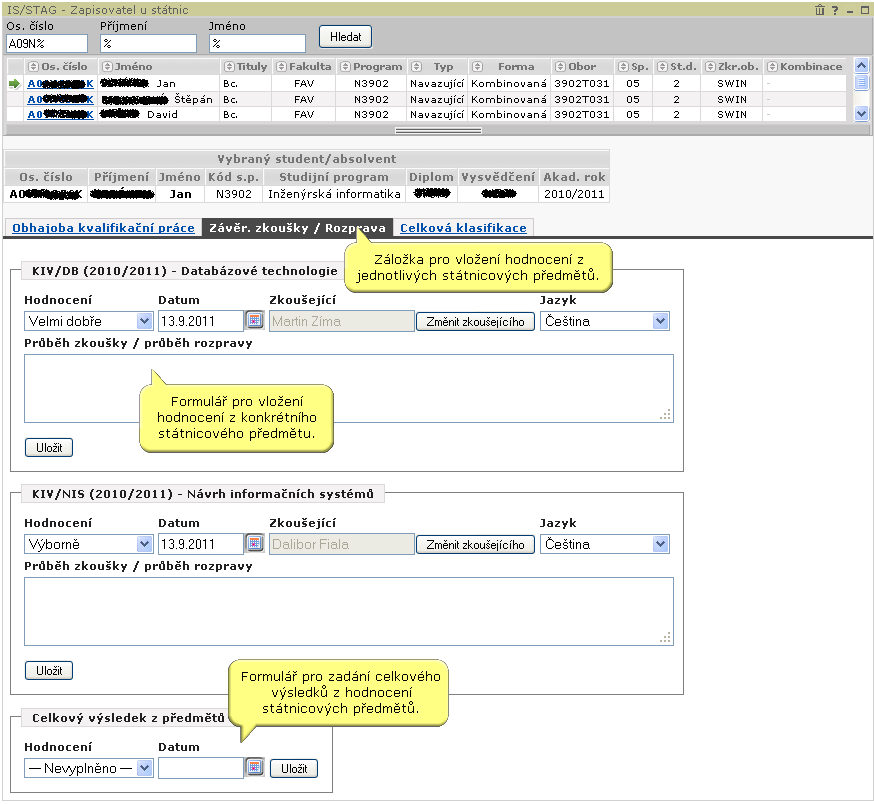
Task: Click the Obor column sort icon
Action: pos(561,66)
